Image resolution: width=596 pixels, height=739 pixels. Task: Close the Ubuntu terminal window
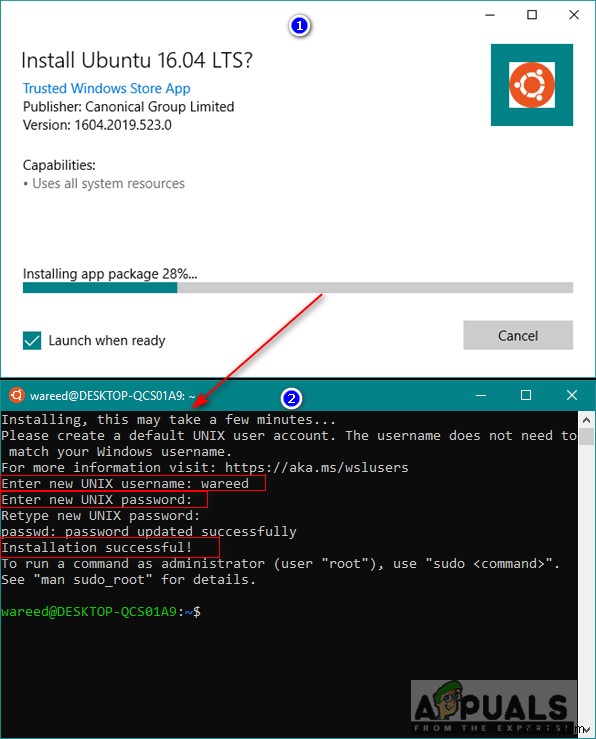point(572,395)
